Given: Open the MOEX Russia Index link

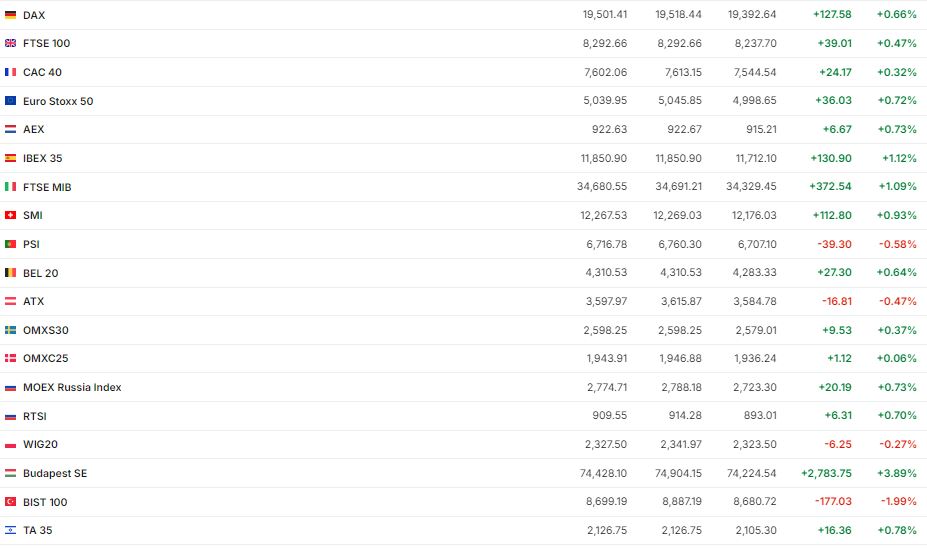Looking at the screenshot, I should 72,387.
